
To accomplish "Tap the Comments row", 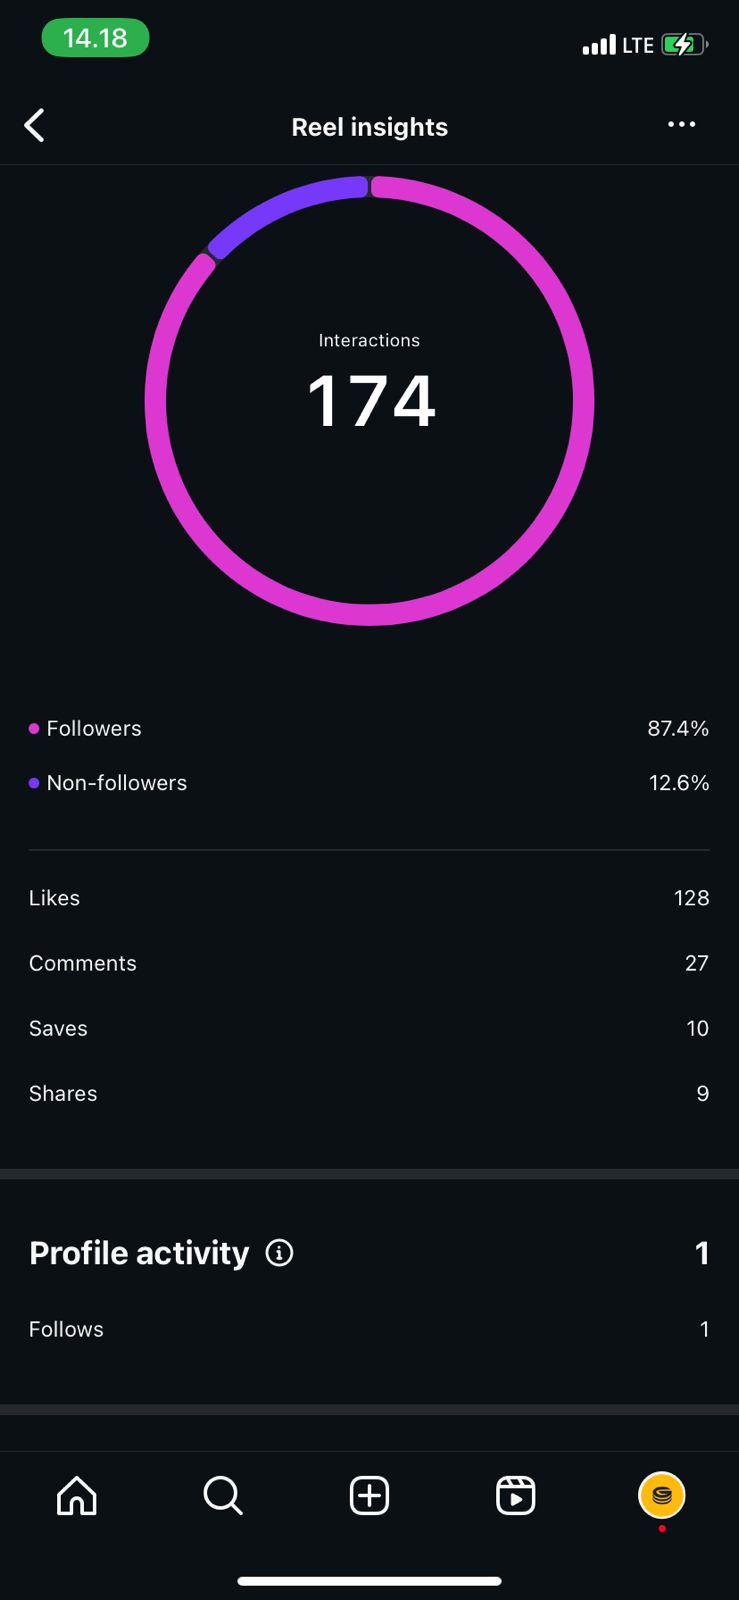I will (369, 963).
